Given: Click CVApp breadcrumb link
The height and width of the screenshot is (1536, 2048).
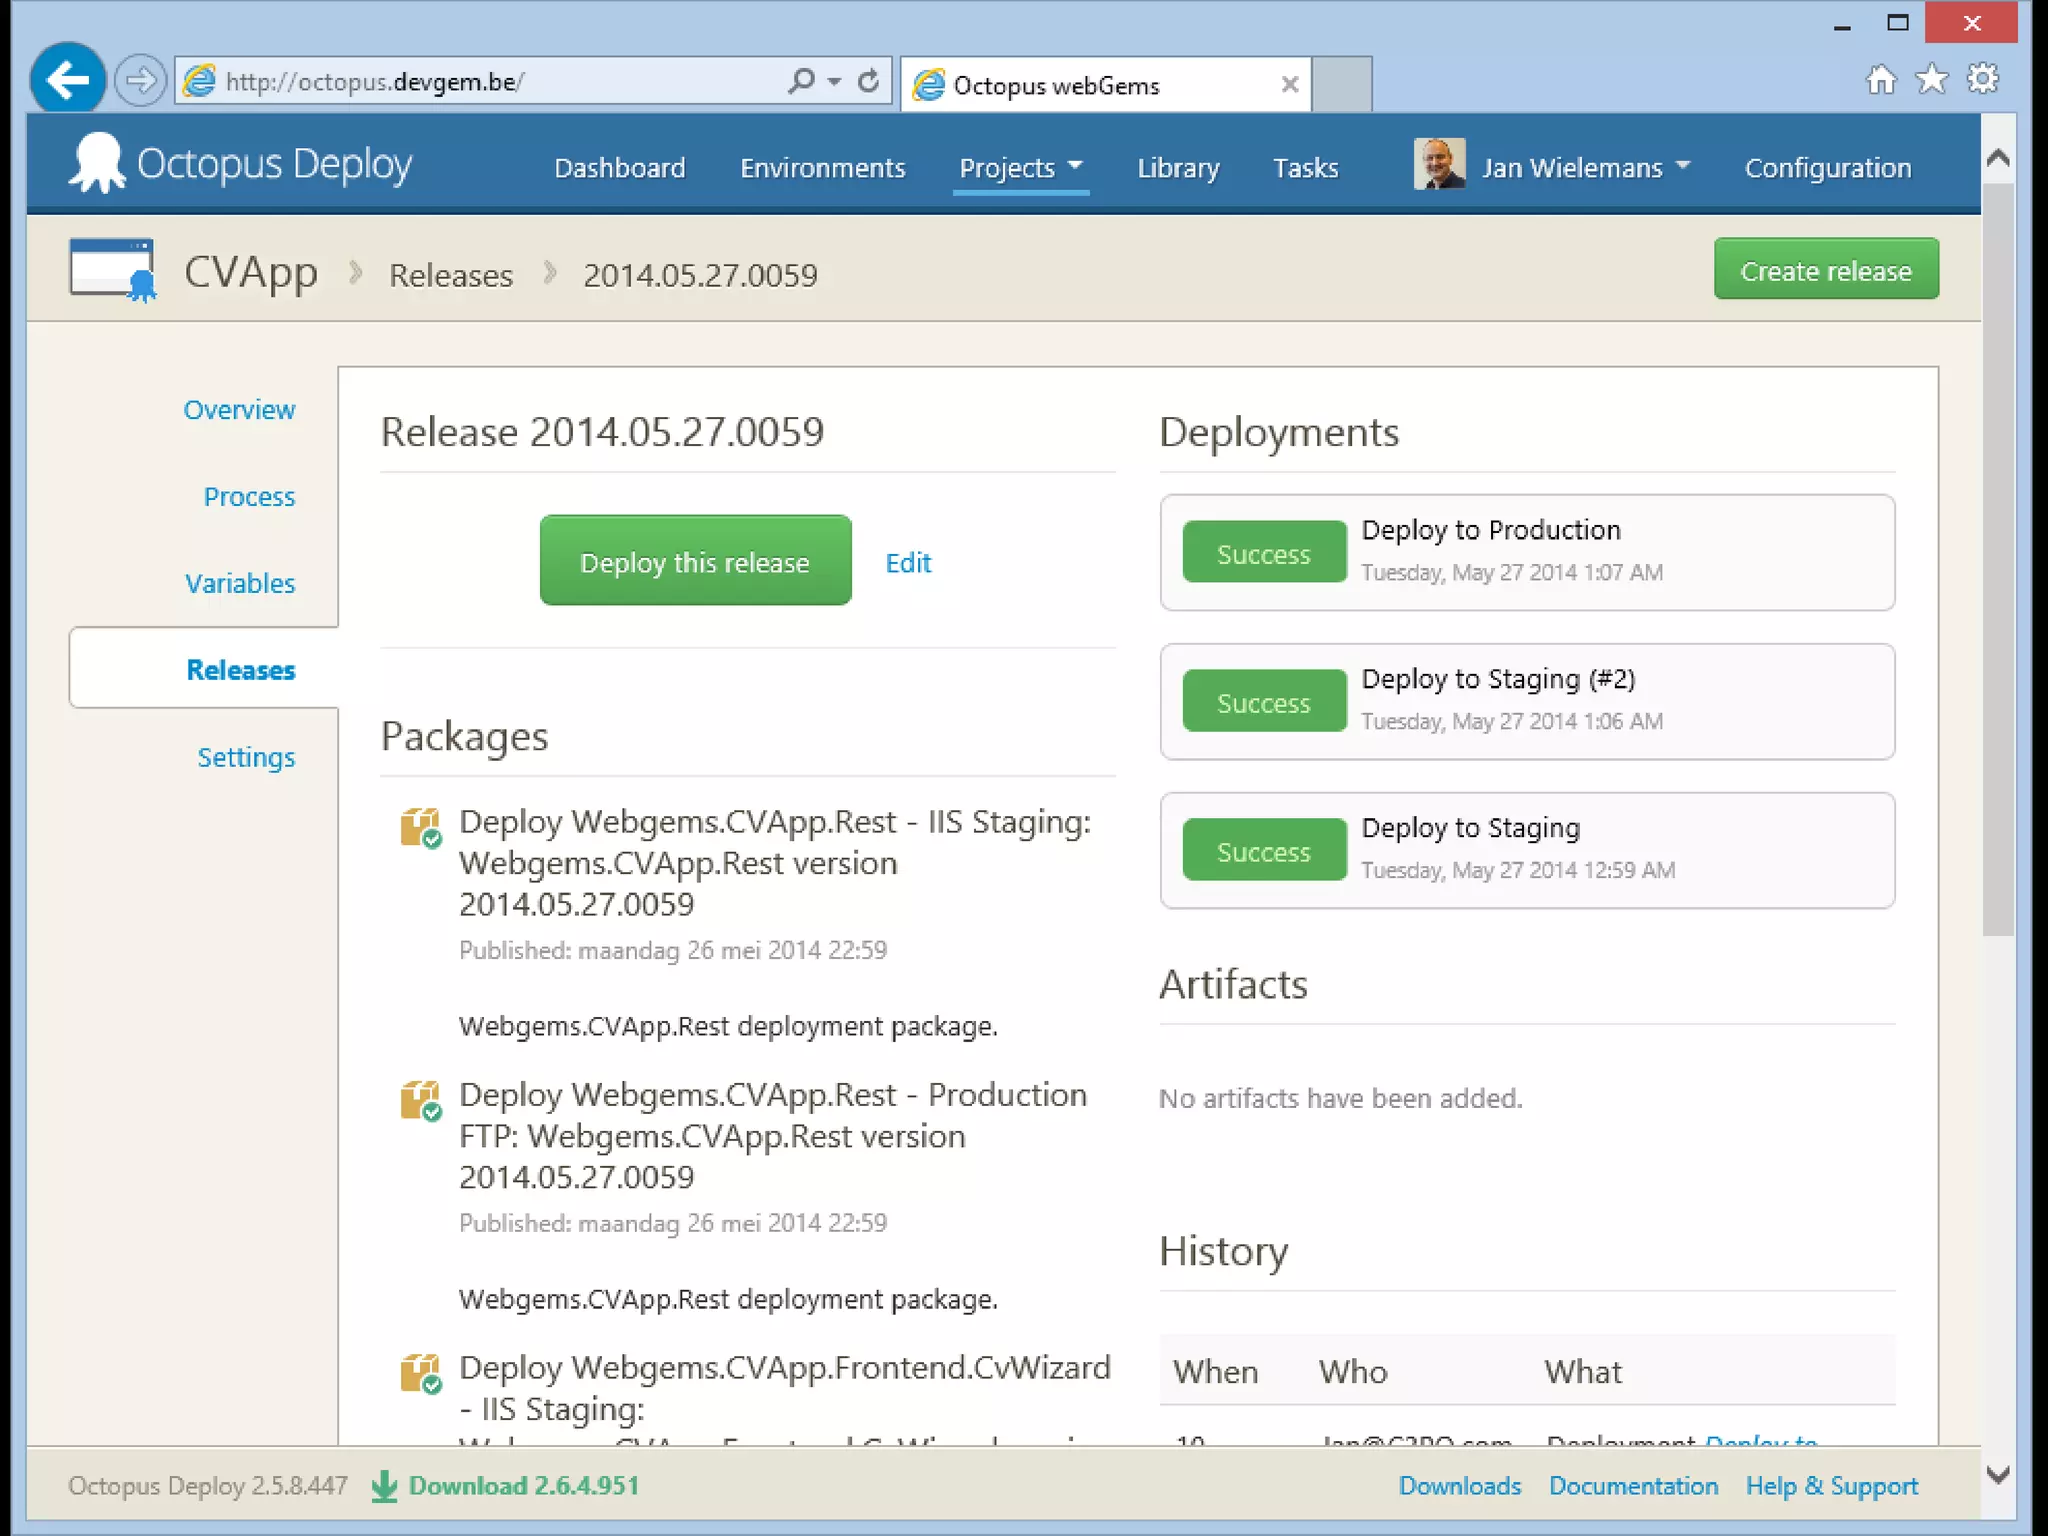Looking at the screenshot, I should 251,272.
